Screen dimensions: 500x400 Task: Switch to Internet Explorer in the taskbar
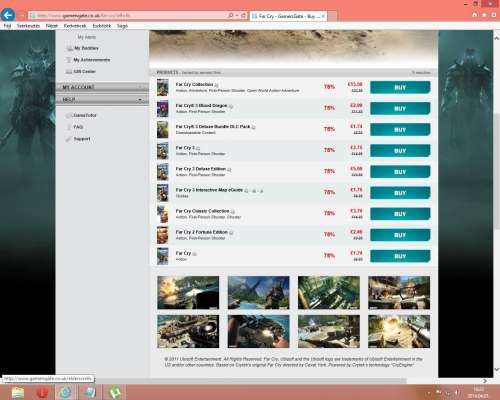[66, 392]
